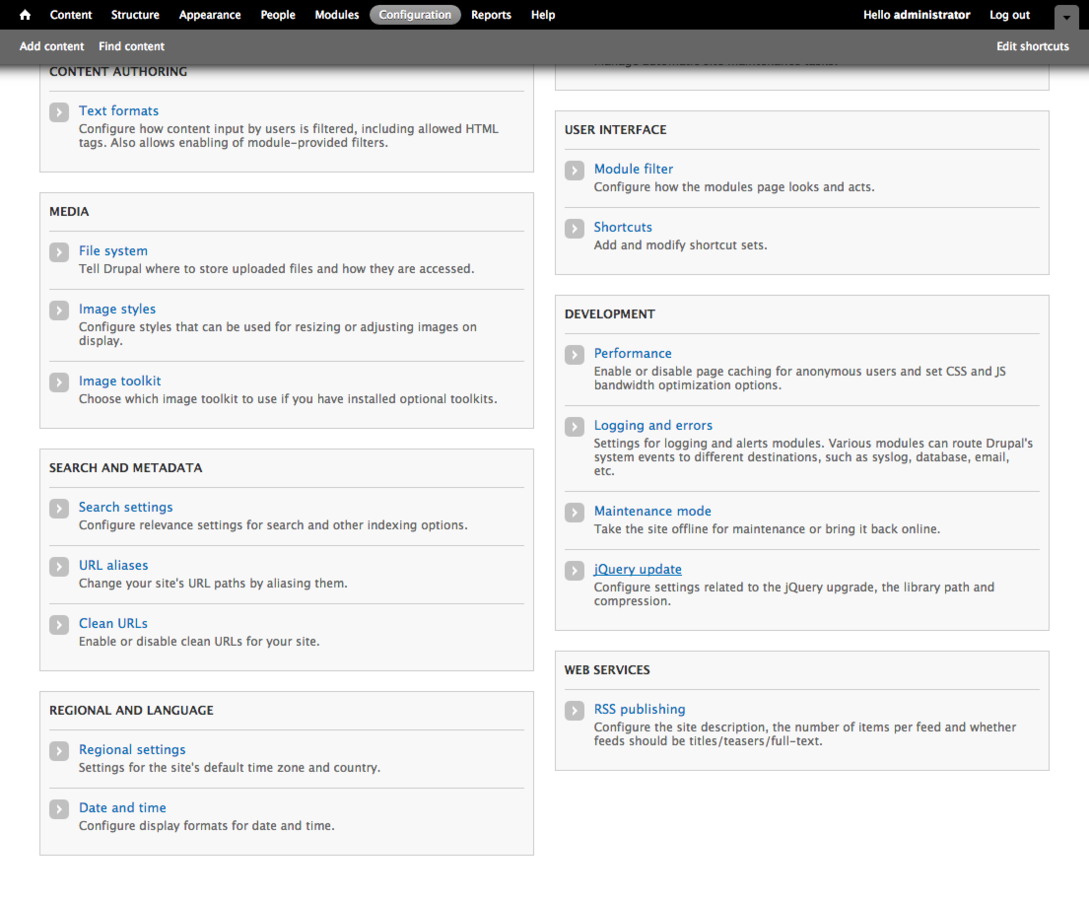Viewport: 1089px width, 900px height.
Task: Open Performance settings
Action: 633,353
